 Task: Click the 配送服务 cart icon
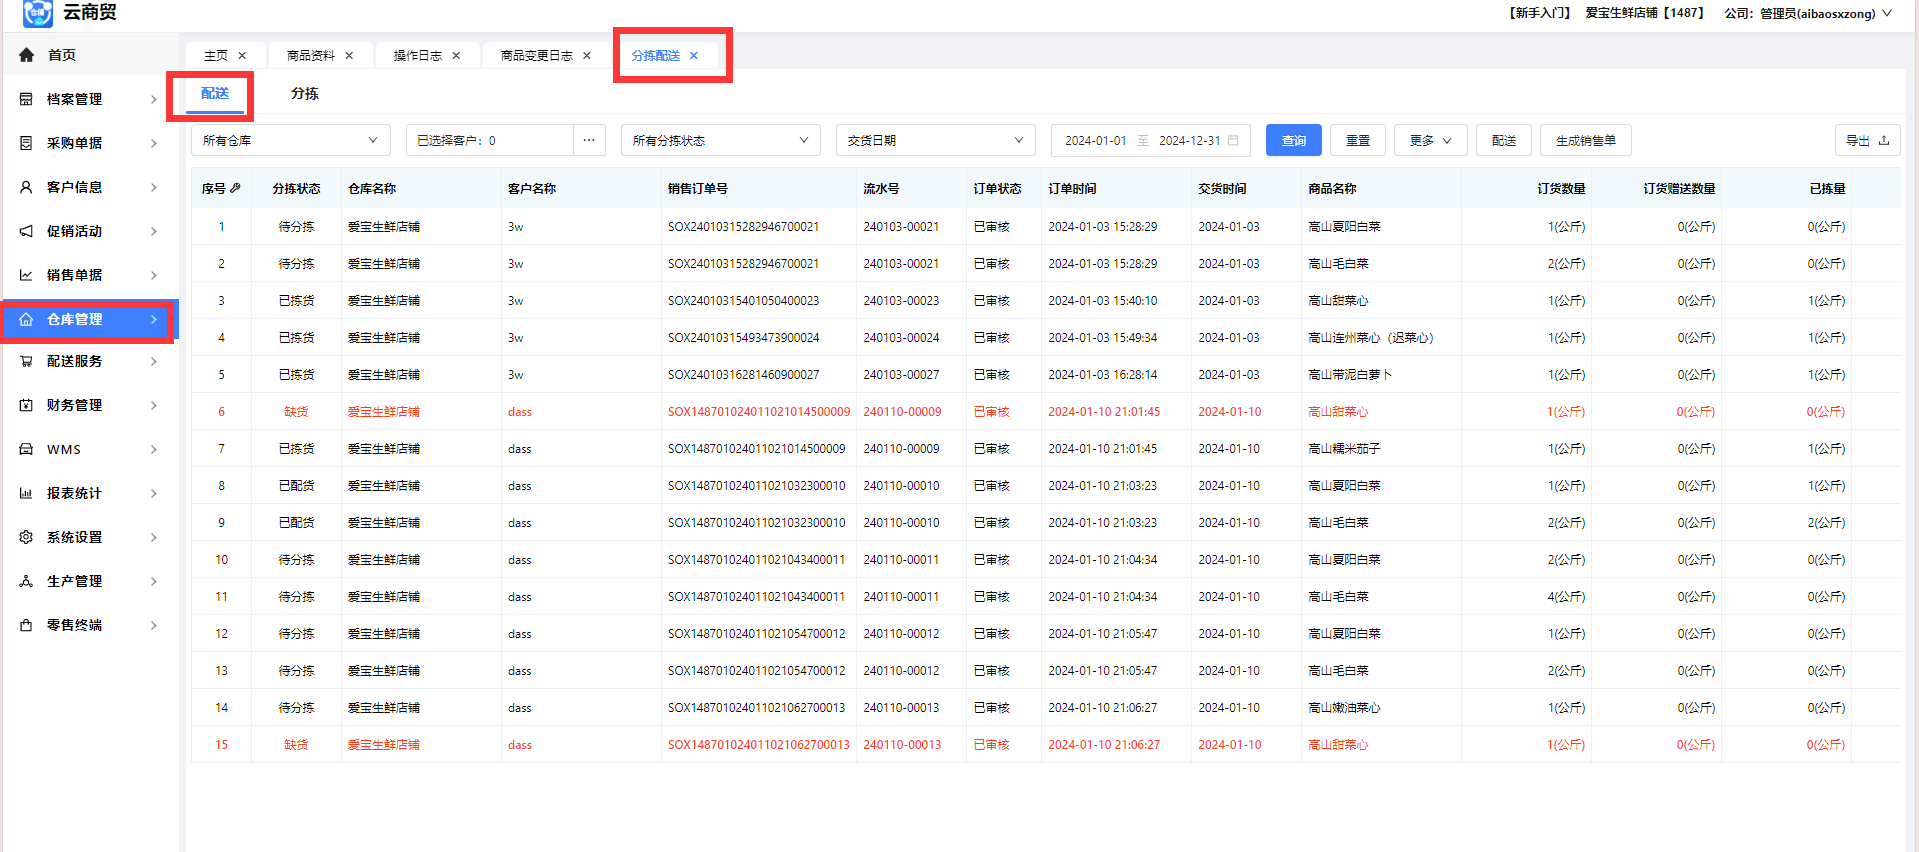(x=26, y=361)
